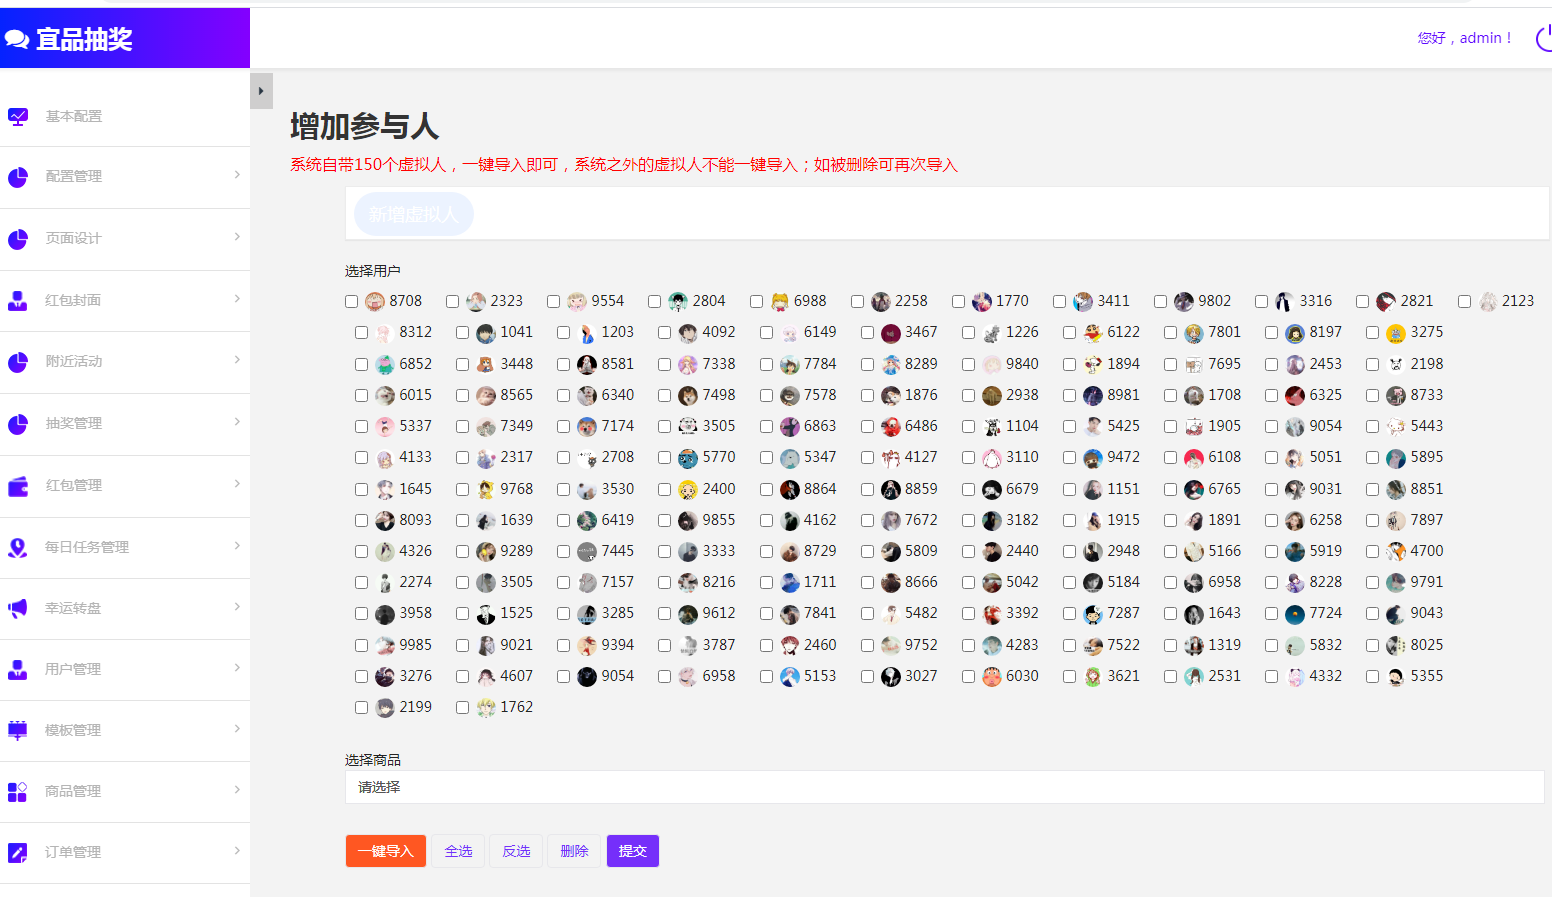Click the 幸运转盘 megaphone icon
Image resolution: width=1552 pixels, height=897 pixels.
click(x=18, y=608)
